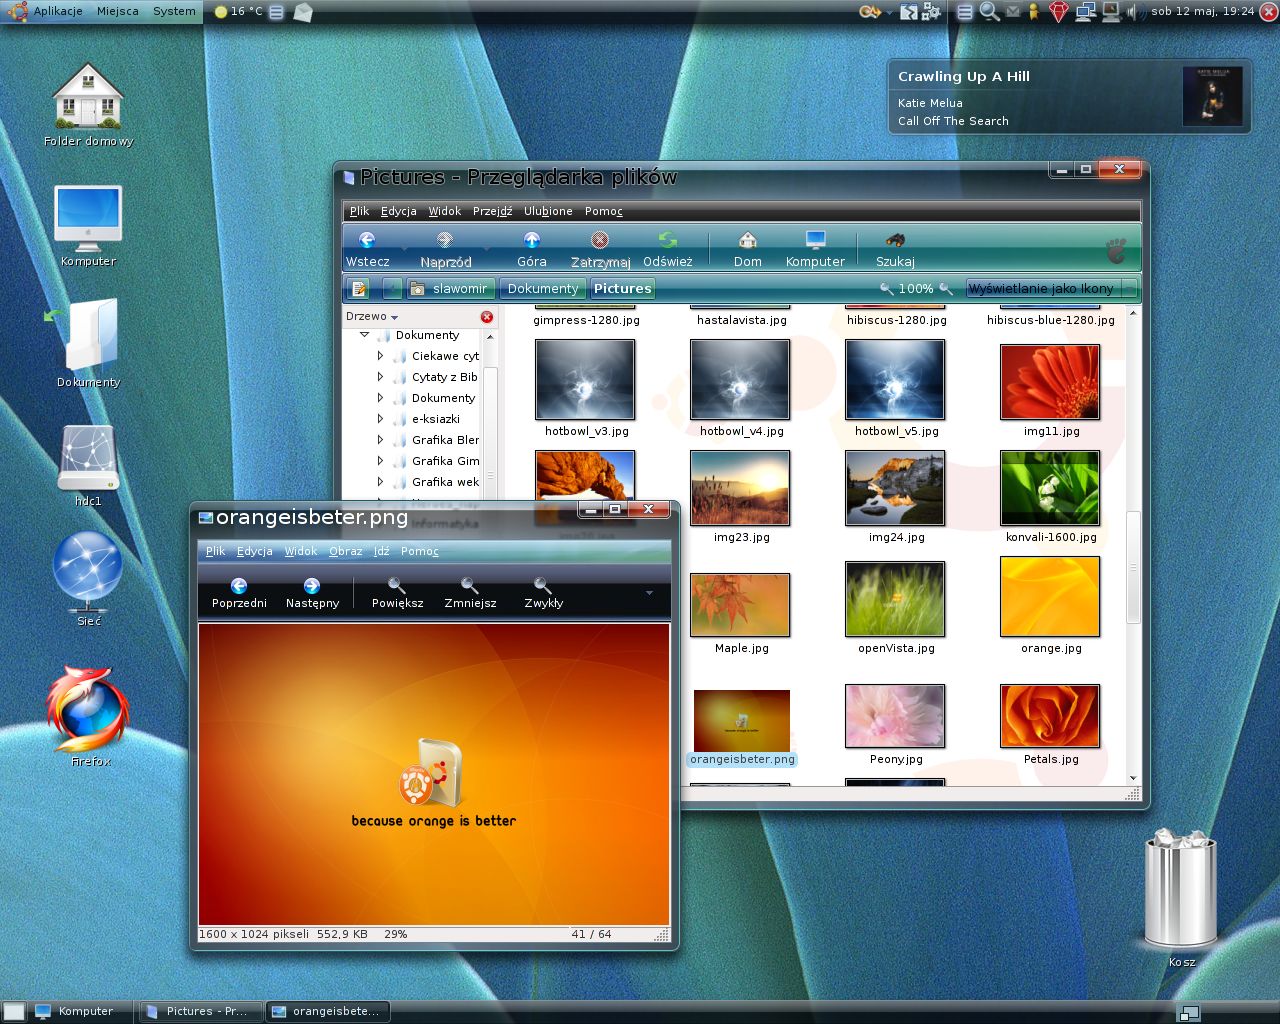The height and width of the screenshot is (1024, 1280).
Task: Click Komputer taskbar button
Action: tap(80, 1012)
